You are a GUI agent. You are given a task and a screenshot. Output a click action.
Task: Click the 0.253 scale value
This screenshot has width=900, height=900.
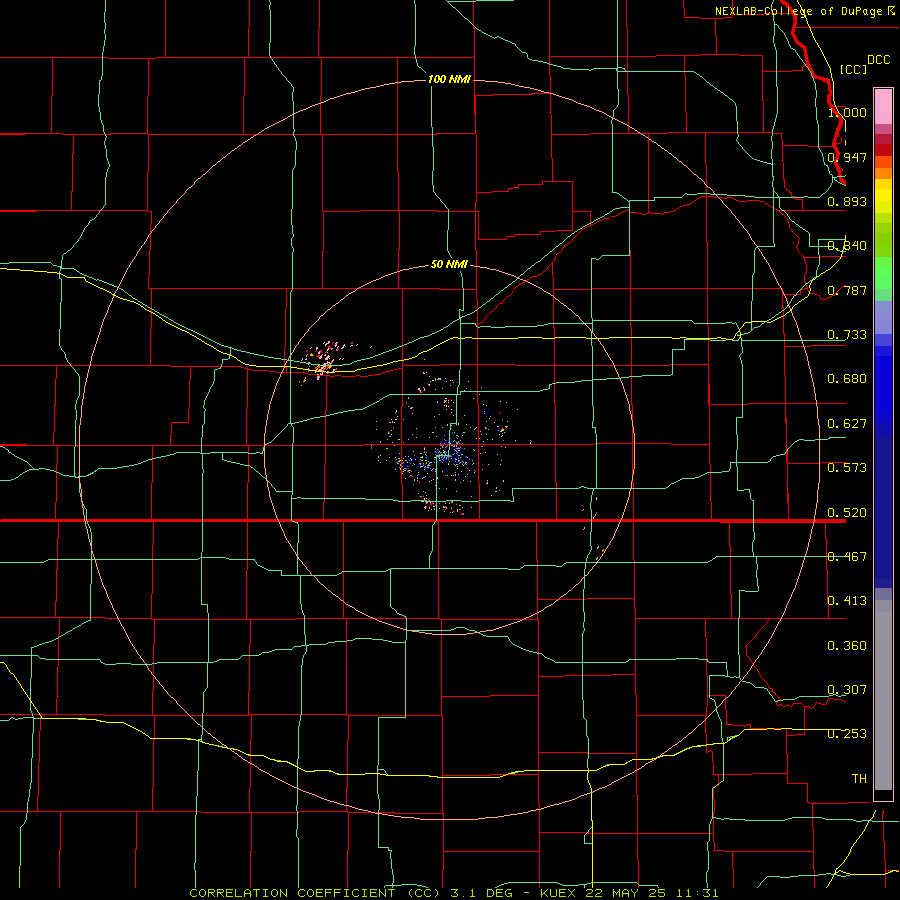coord(847,734)
